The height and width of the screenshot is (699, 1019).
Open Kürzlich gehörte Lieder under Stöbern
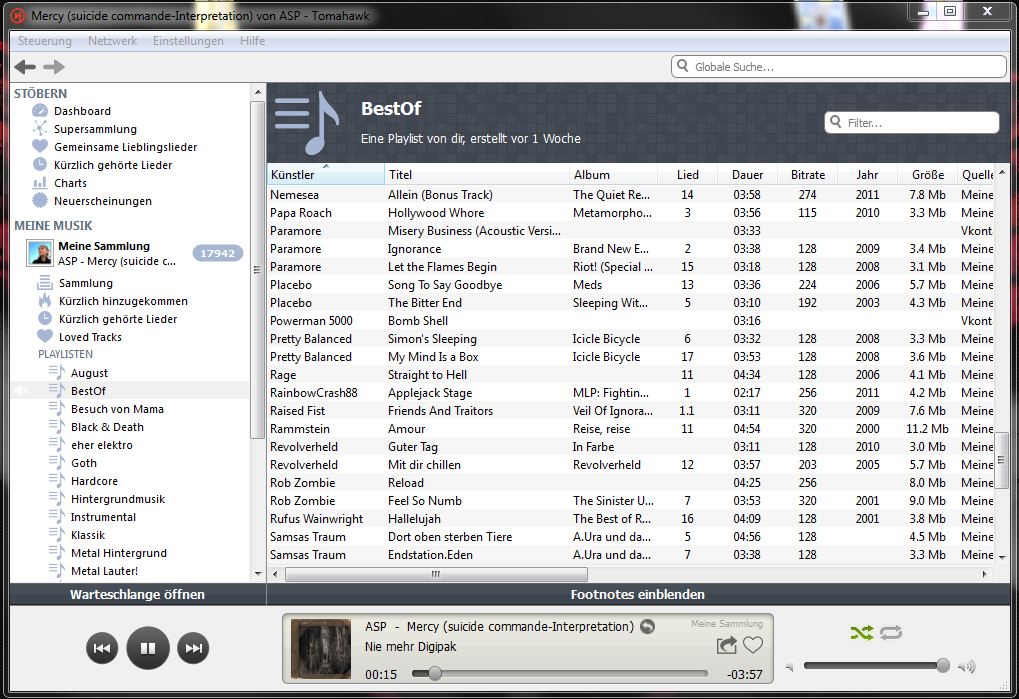pos(113,165)
